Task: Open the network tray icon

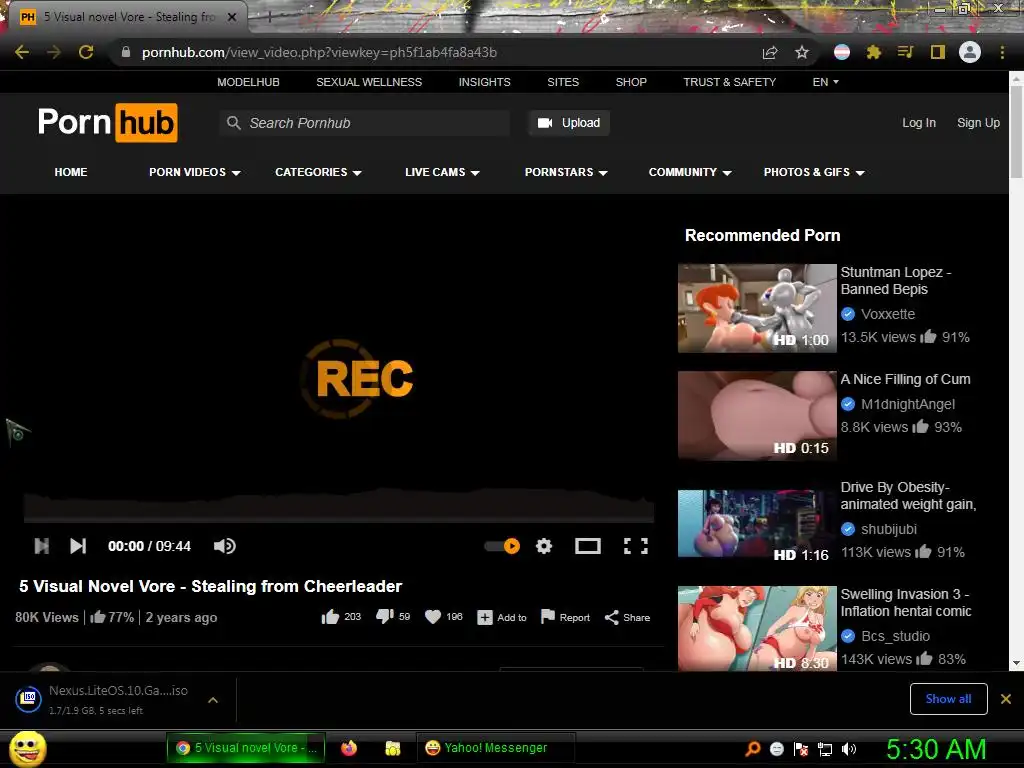Action: [x=825, y=749]
